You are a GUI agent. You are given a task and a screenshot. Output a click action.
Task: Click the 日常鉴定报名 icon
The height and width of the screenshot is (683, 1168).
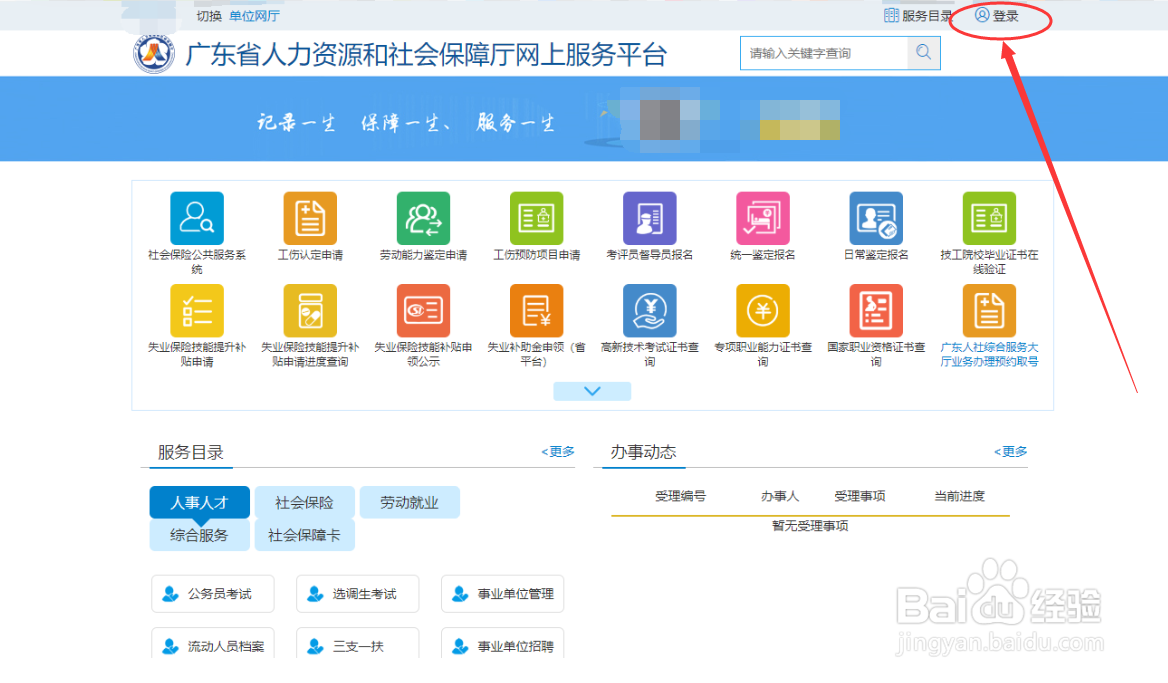point(874,220)
